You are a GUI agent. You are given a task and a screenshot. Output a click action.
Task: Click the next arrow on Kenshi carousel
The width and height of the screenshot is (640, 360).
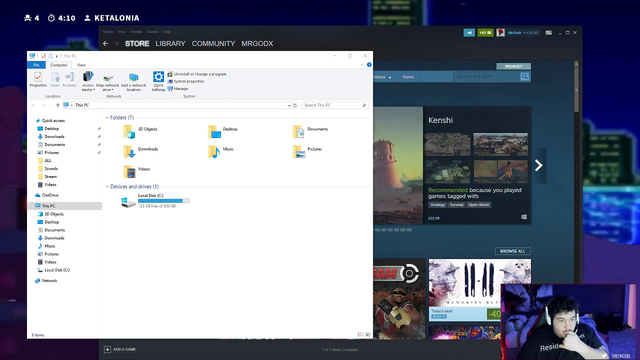click(539, 165)
